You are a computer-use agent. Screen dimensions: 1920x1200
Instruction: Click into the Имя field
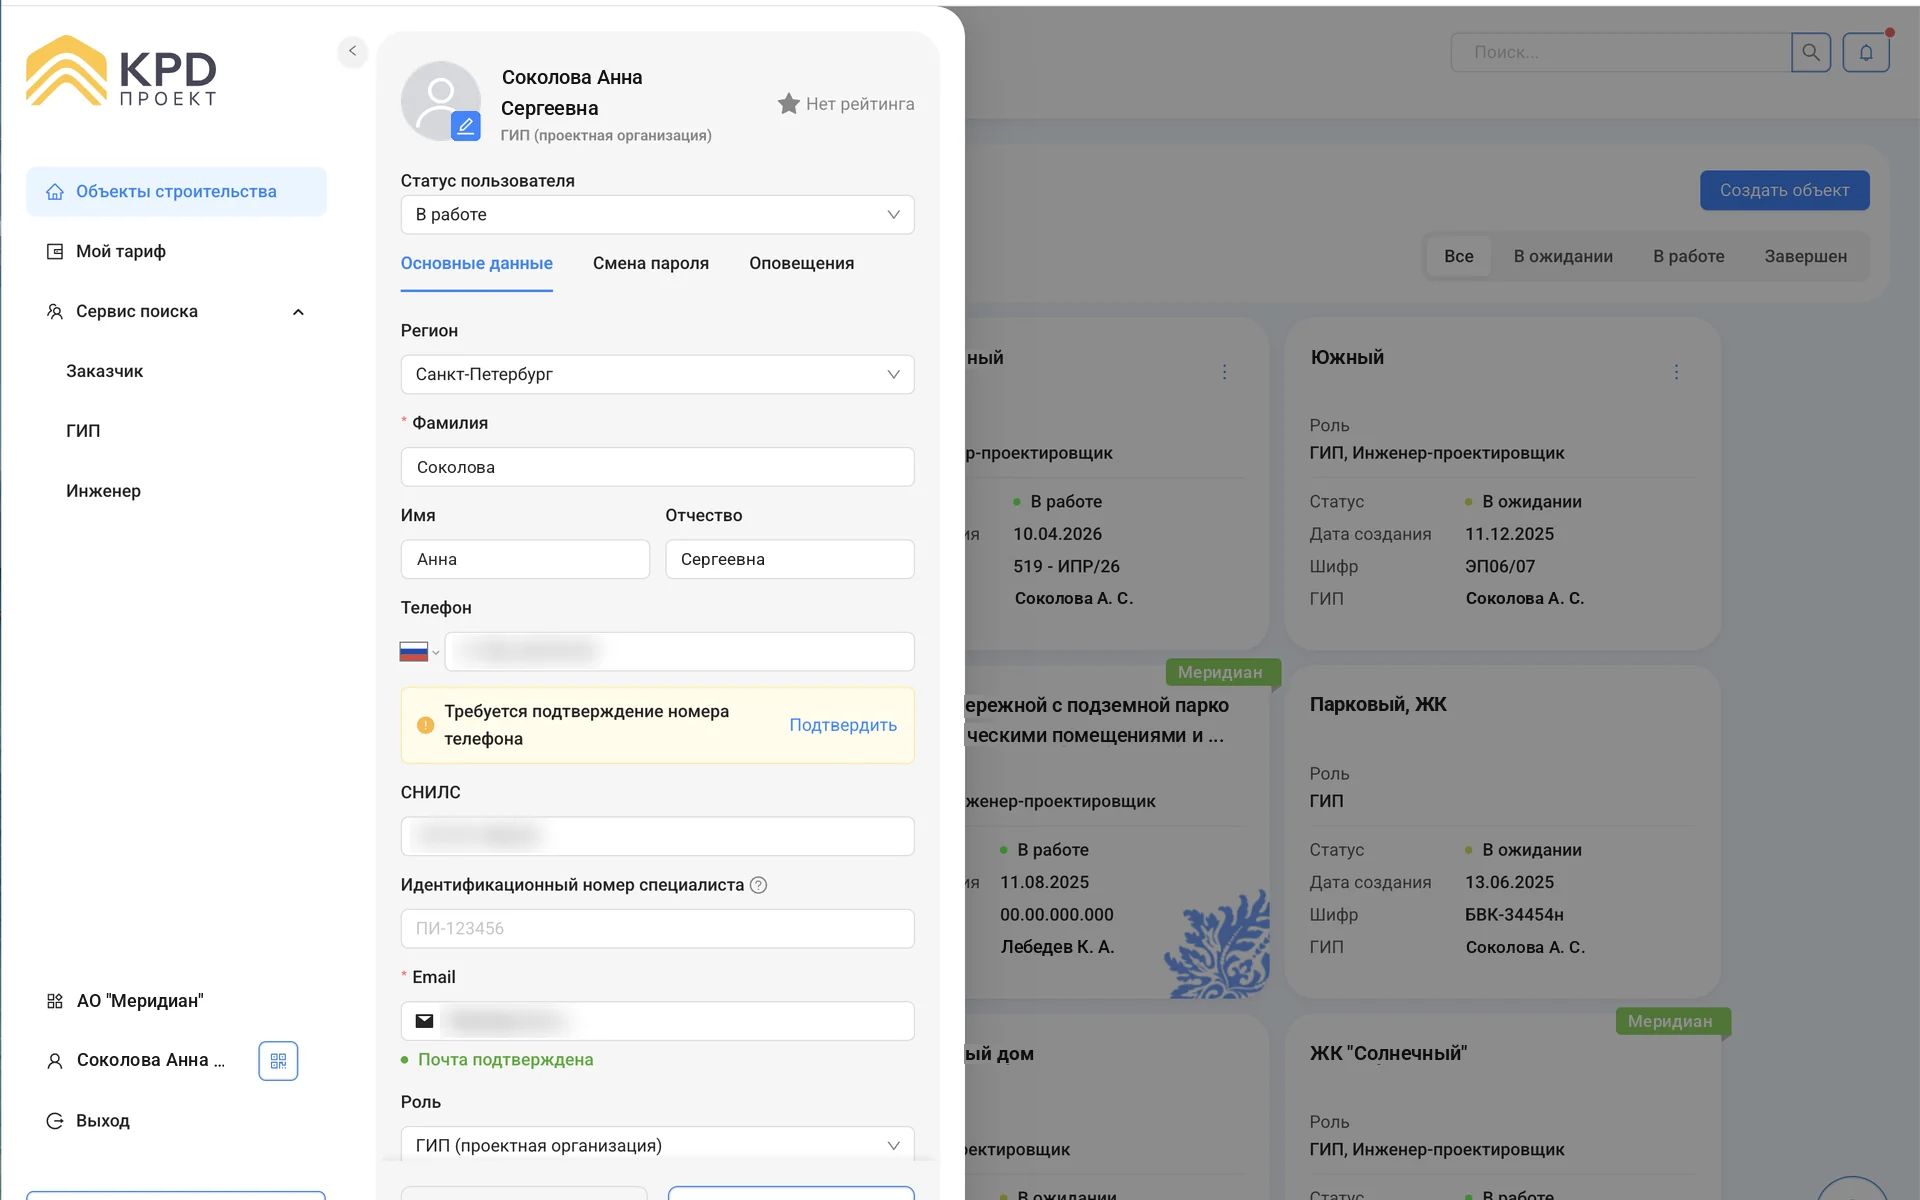(x=525, y=559)
